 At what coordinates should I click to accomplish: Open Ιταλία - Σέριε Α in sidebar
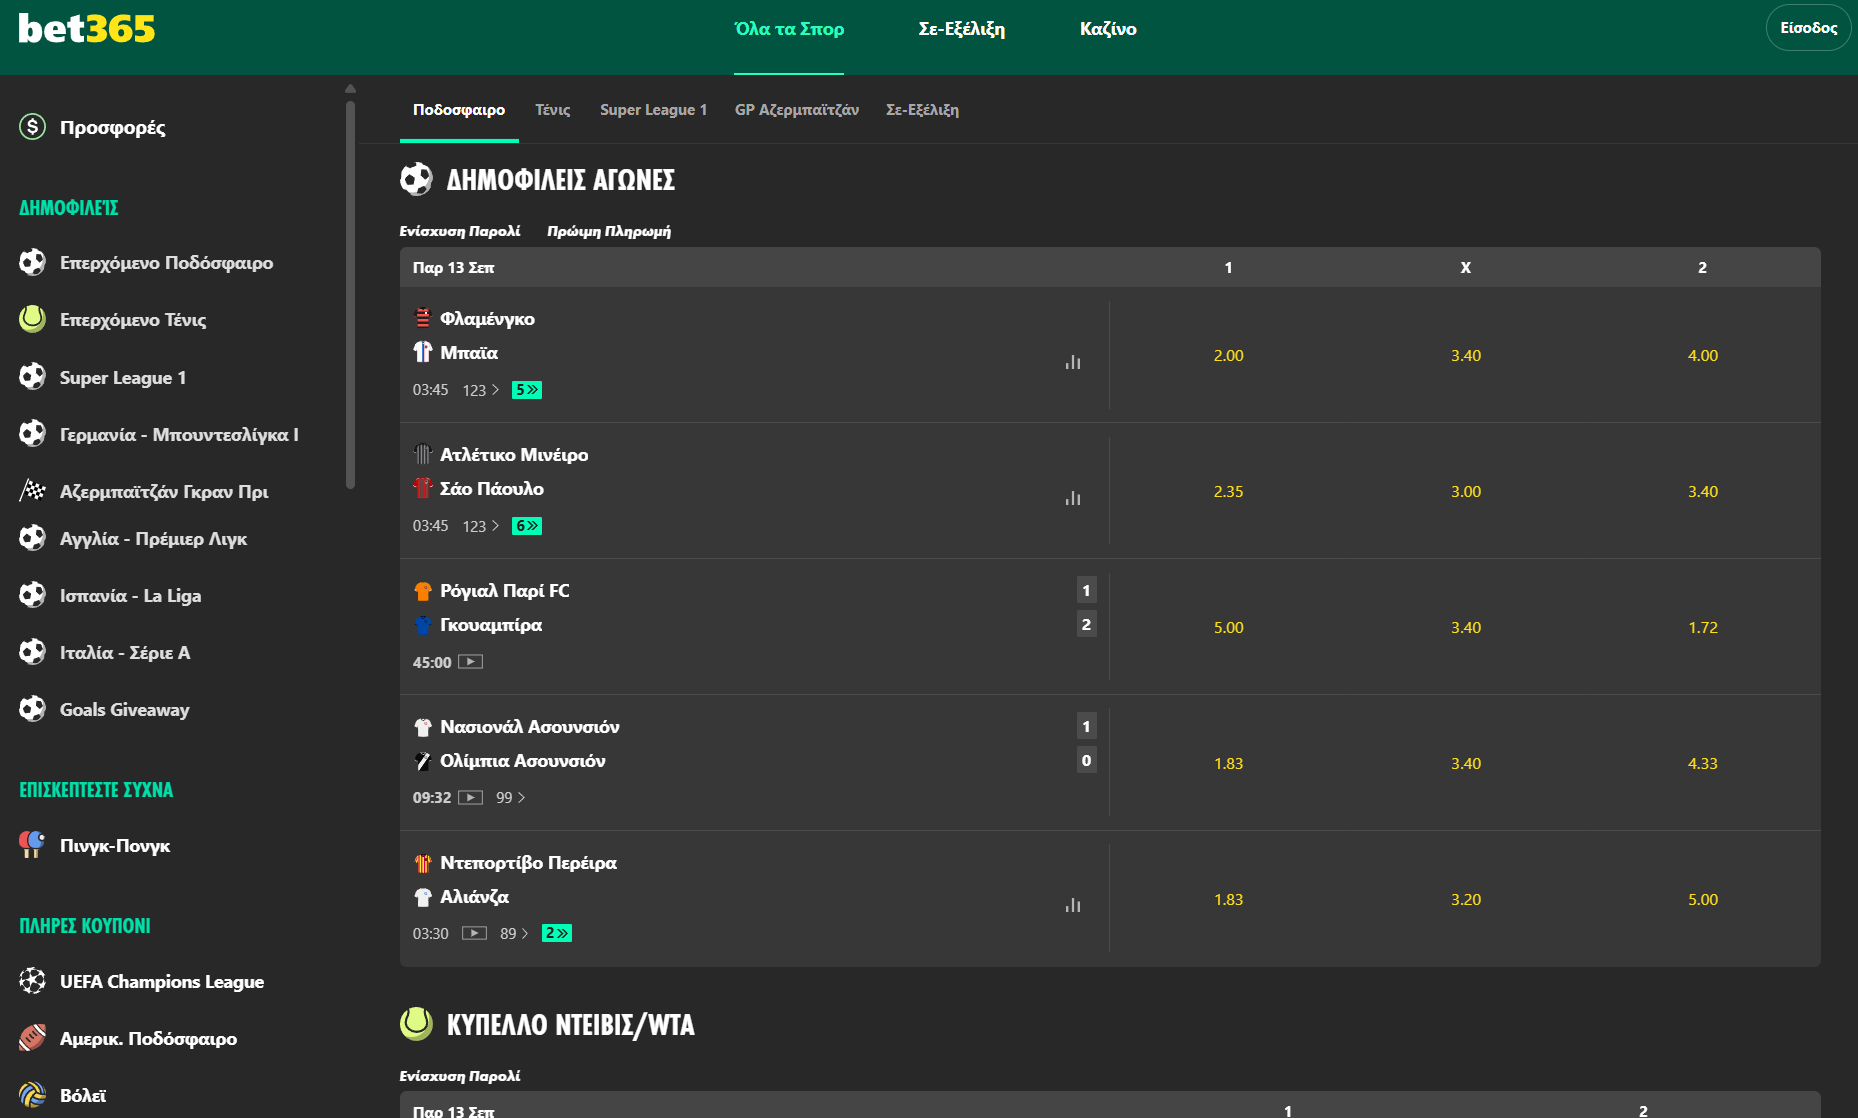[125, 652]
